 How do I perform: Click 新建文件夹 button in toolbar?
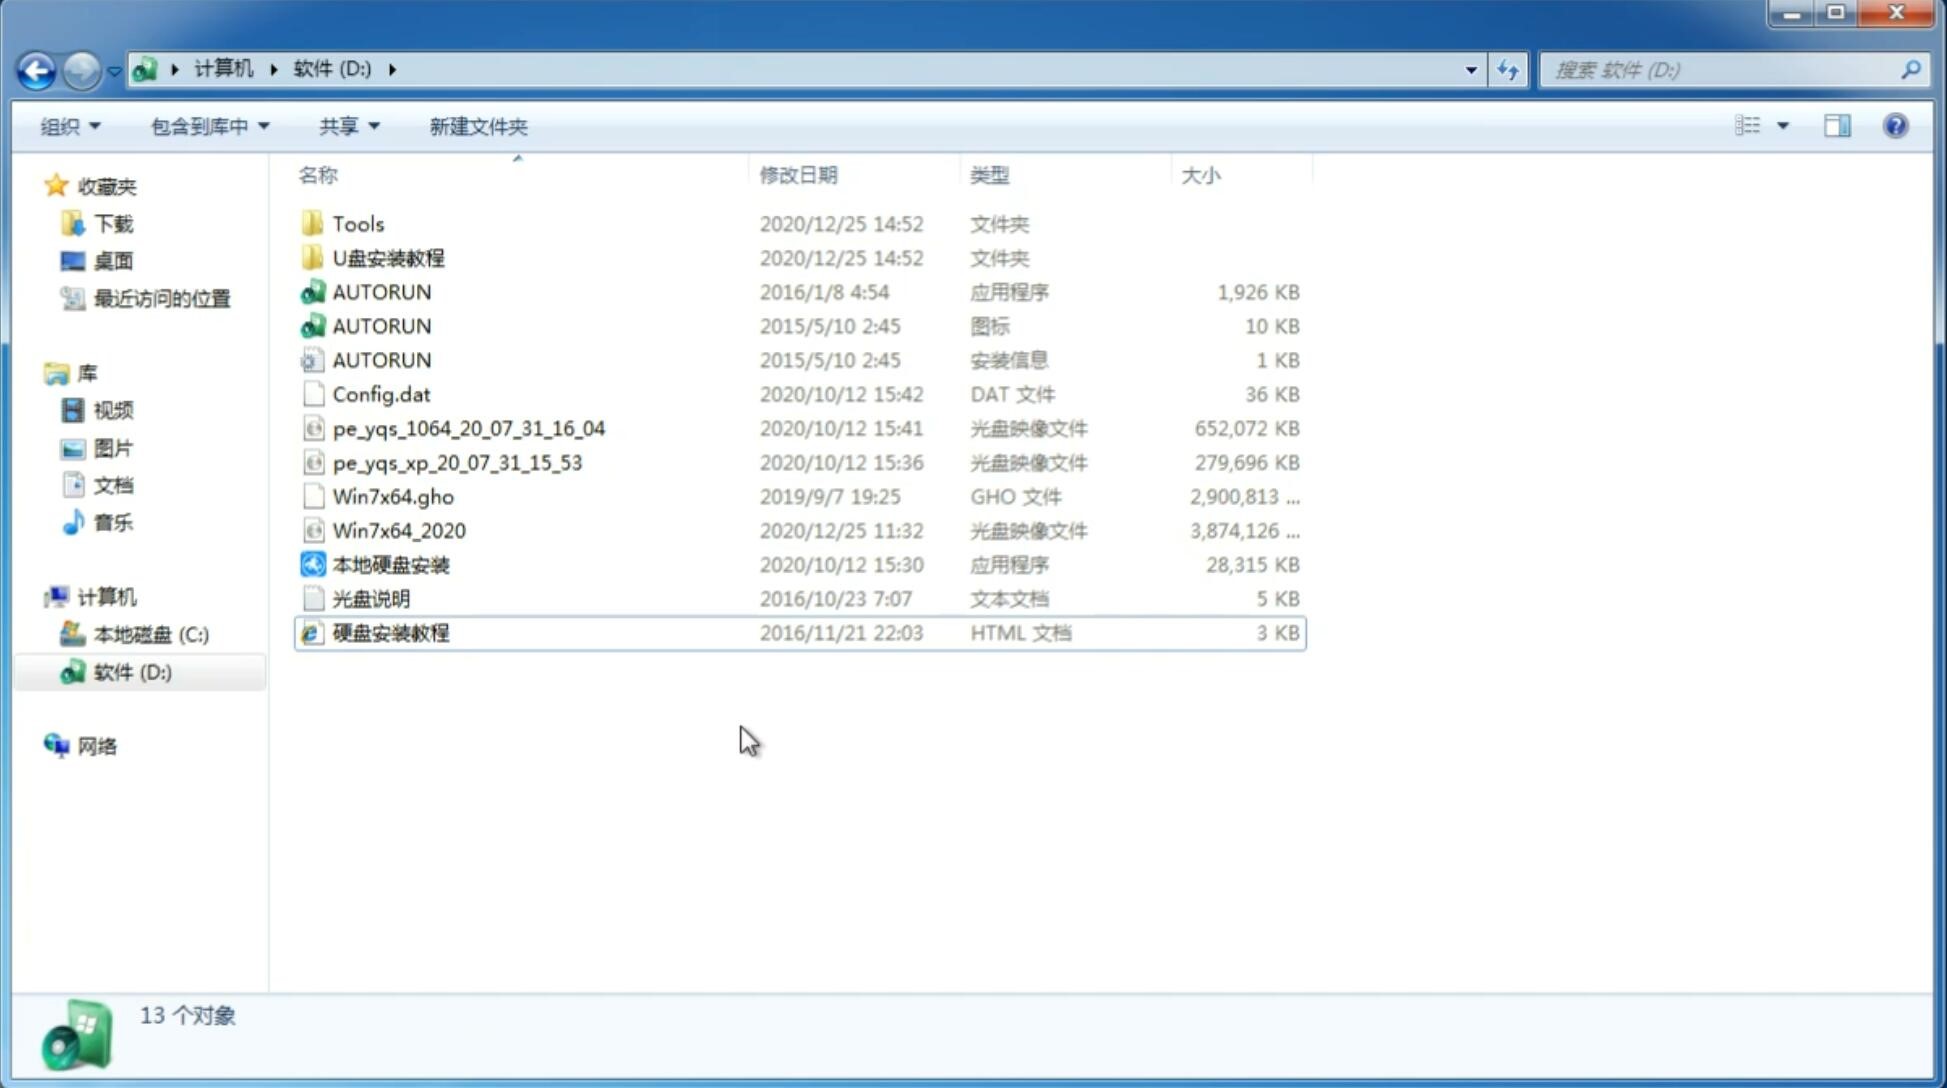(477, 126)
